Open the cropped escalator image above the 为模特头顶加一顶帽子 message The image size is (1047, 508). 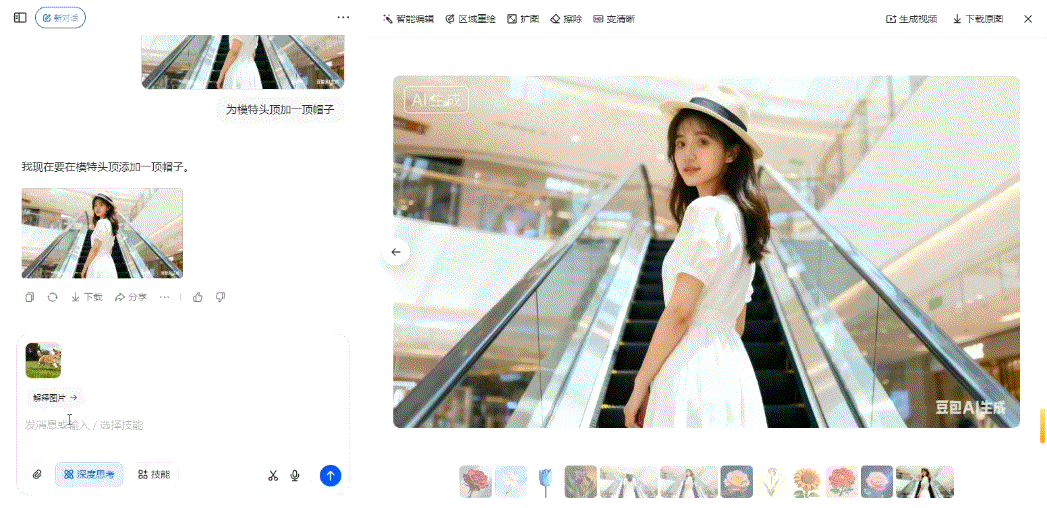(243, 62)
